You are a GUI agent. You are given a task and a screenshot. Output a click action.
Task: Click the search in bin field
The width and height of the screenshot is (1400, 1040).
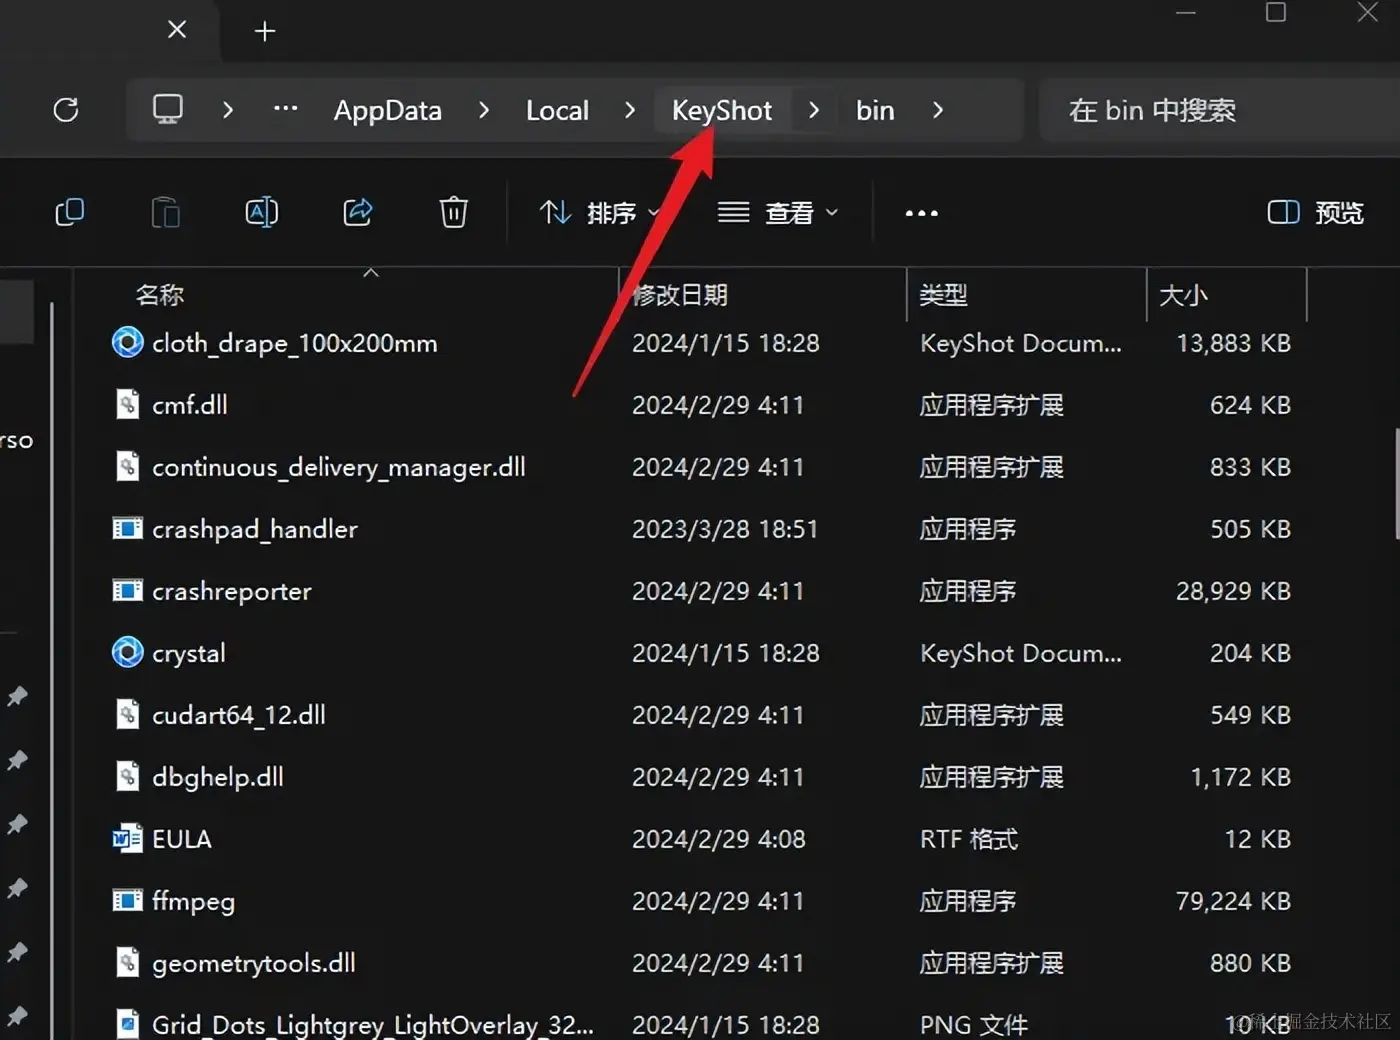click(x=1219, y=110)
